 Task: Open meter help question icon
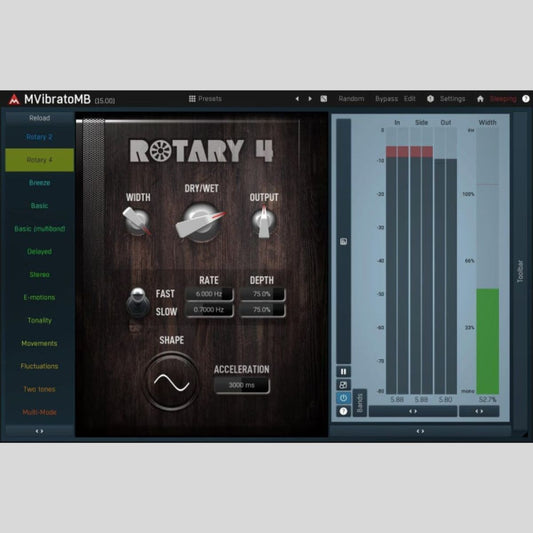(x=343, y=411)
